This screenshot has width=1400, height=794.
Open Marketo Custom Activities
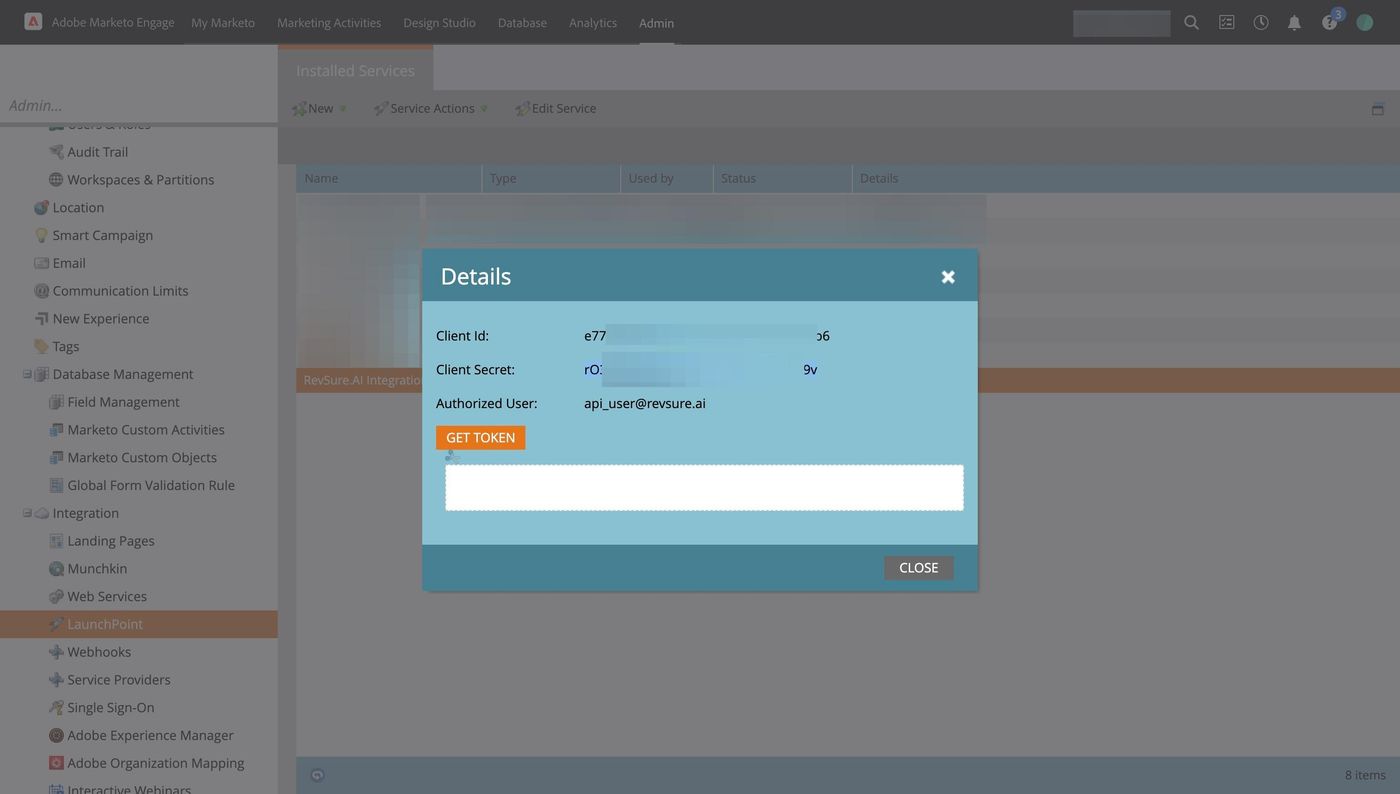pos(145,430)
